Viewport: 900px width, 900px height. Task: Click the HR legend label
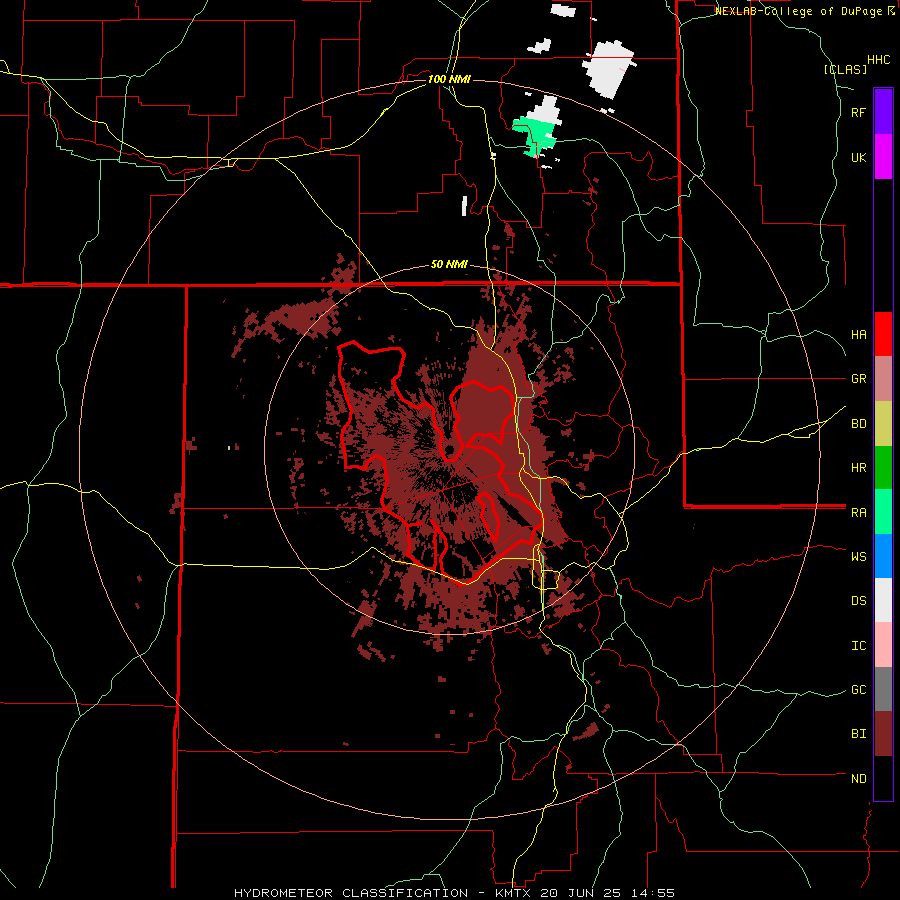[x=858, y=468]
